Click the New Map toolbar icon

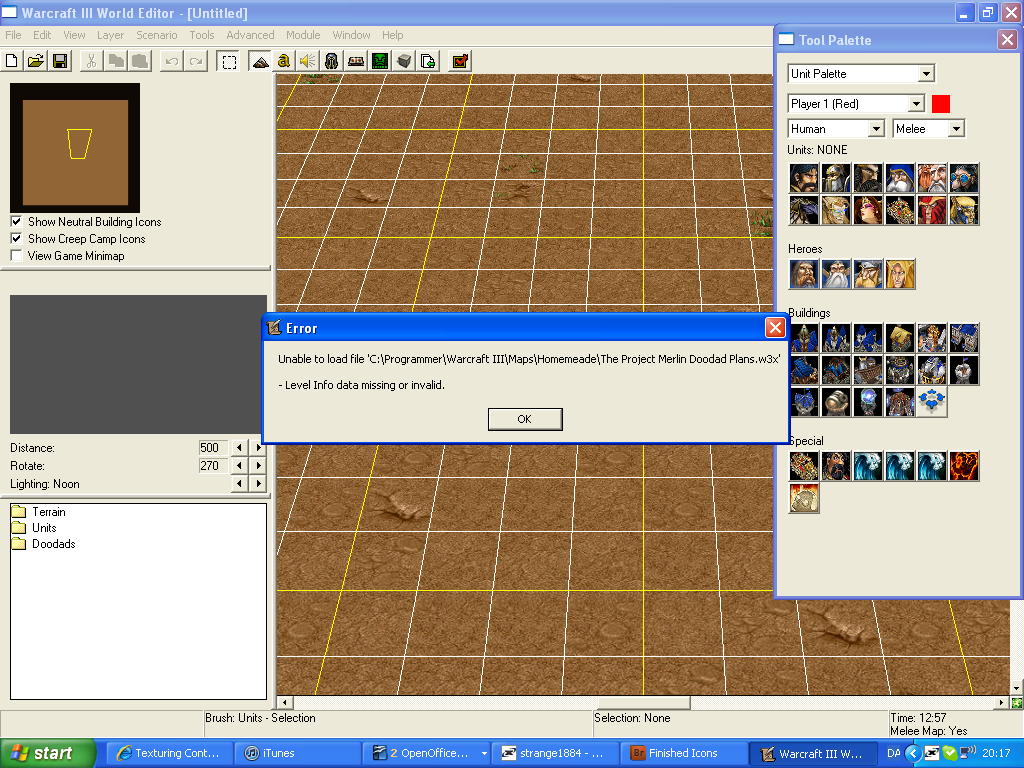tap(12, 61)
